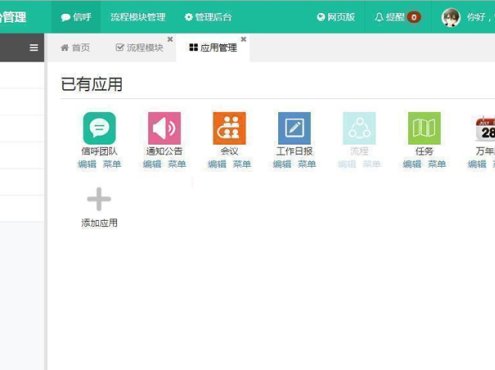Click 编辑 under 会议
The height and width of the screenshot is (370, 495).
click(217, 164)
